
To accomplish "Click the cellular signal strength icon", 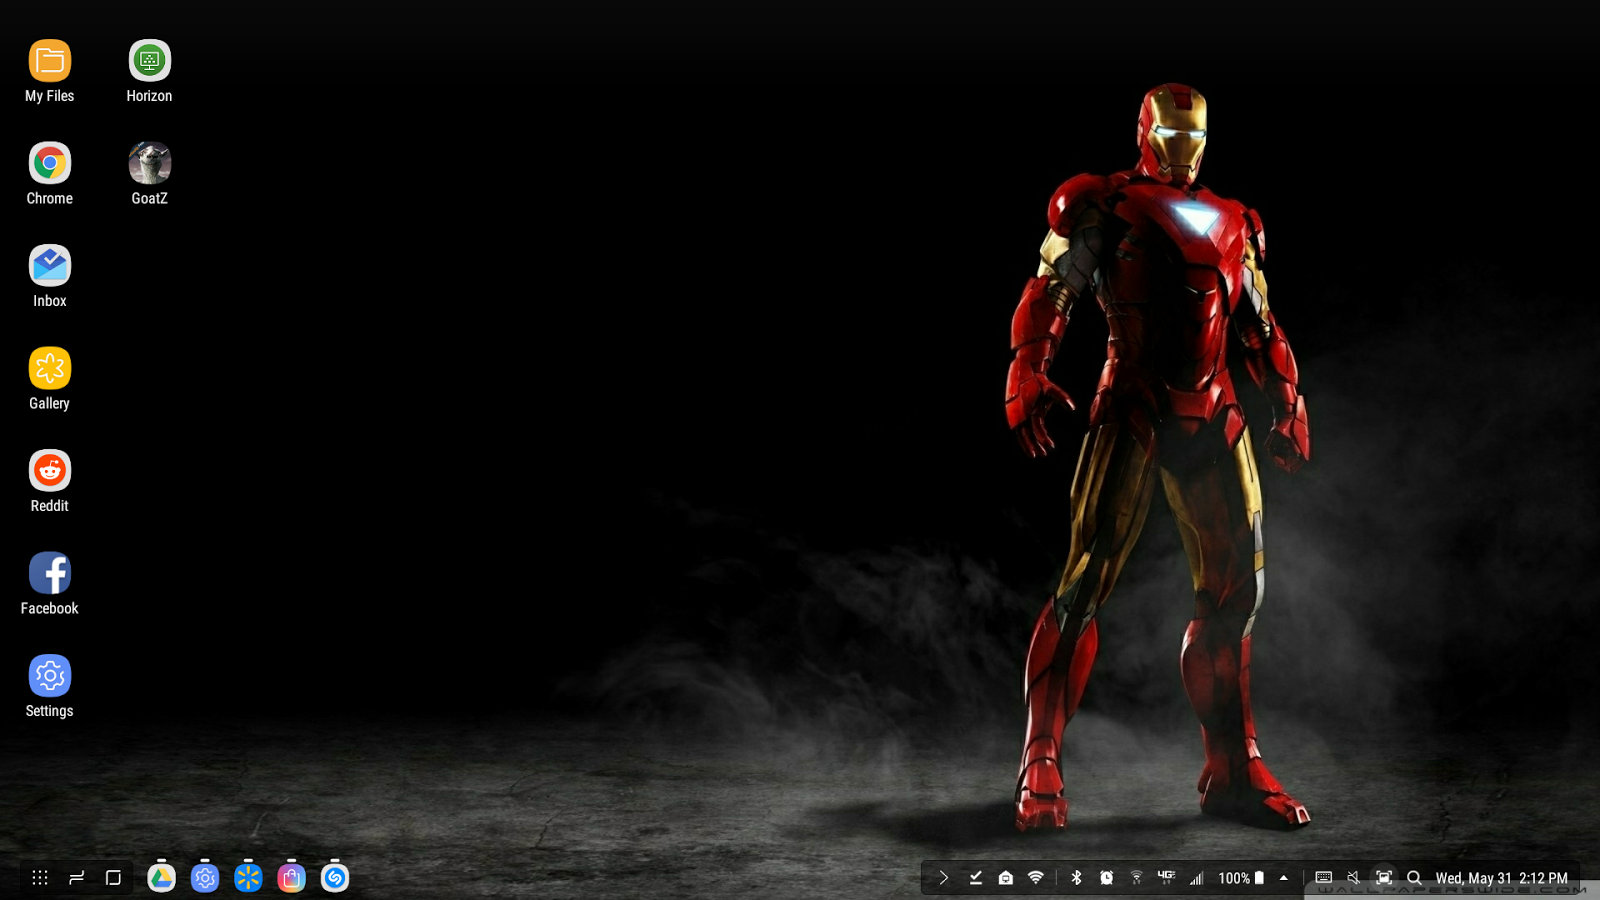I will click(1196, 878).
